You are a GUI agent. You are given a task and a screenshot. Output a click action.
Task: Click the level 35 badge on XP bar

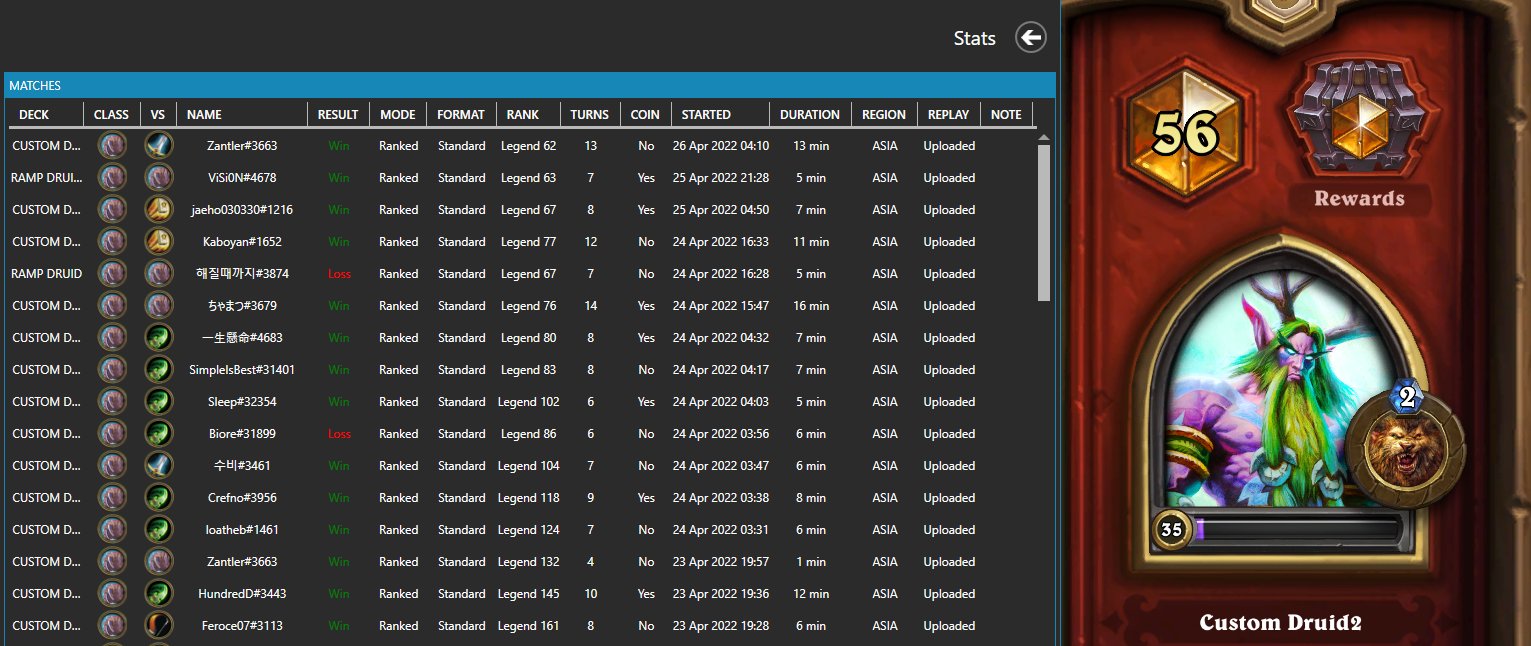1172,529
